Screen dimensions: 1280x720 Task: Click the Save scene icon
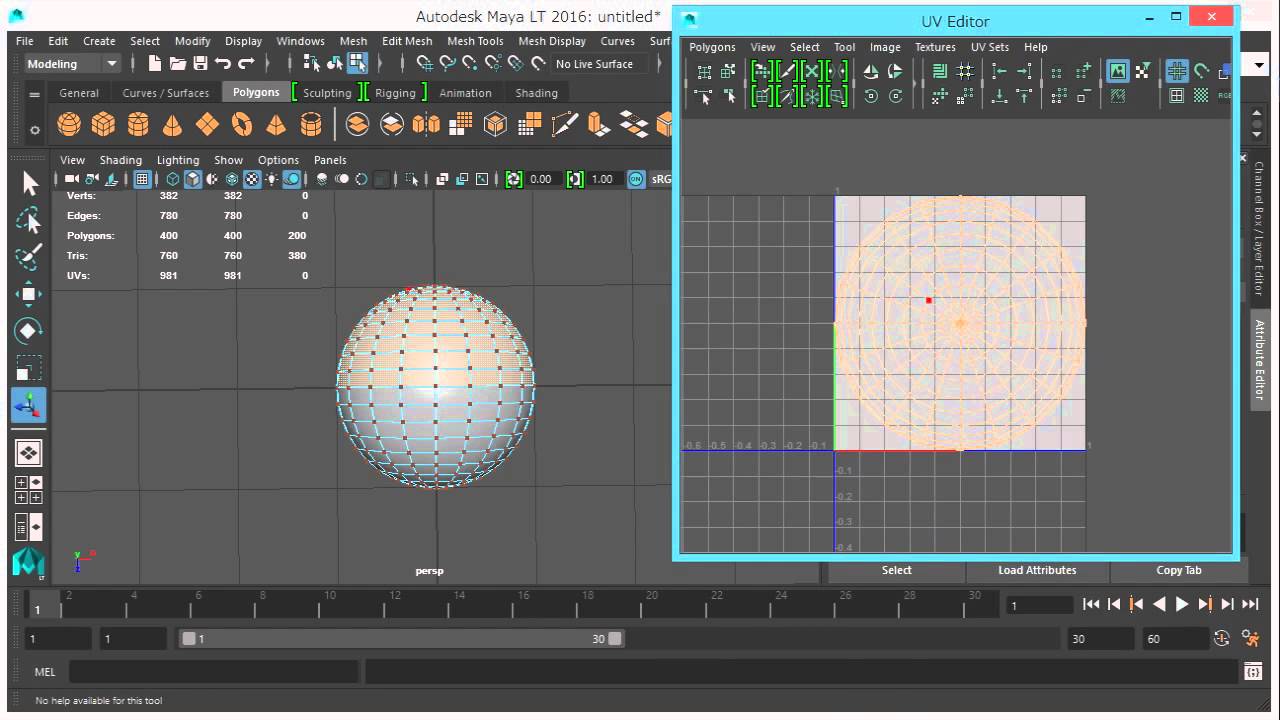[x=200, y=64]
